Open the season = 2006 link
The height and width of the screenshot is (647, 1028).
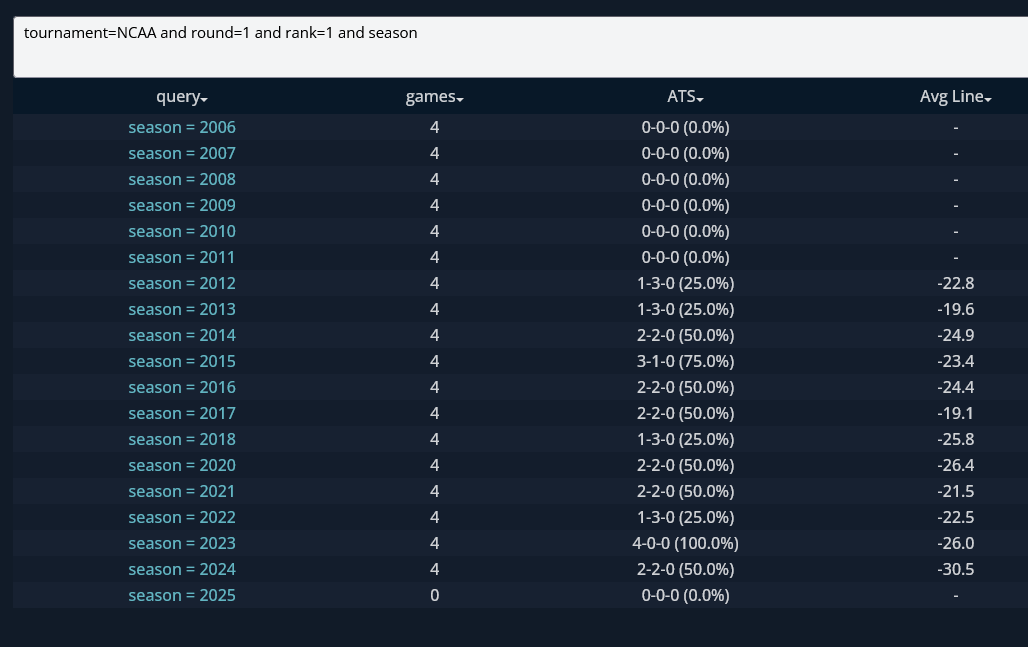coord(182,127)
